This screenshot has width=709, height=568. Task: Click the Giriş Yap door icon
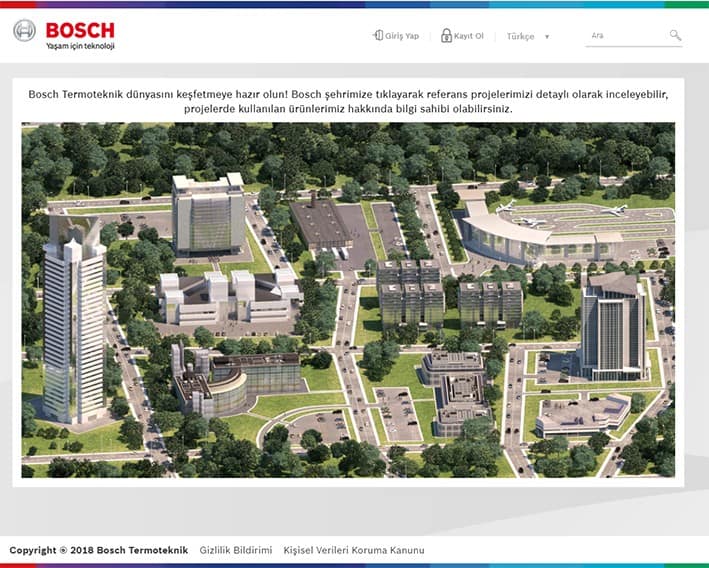coord(378,36)
